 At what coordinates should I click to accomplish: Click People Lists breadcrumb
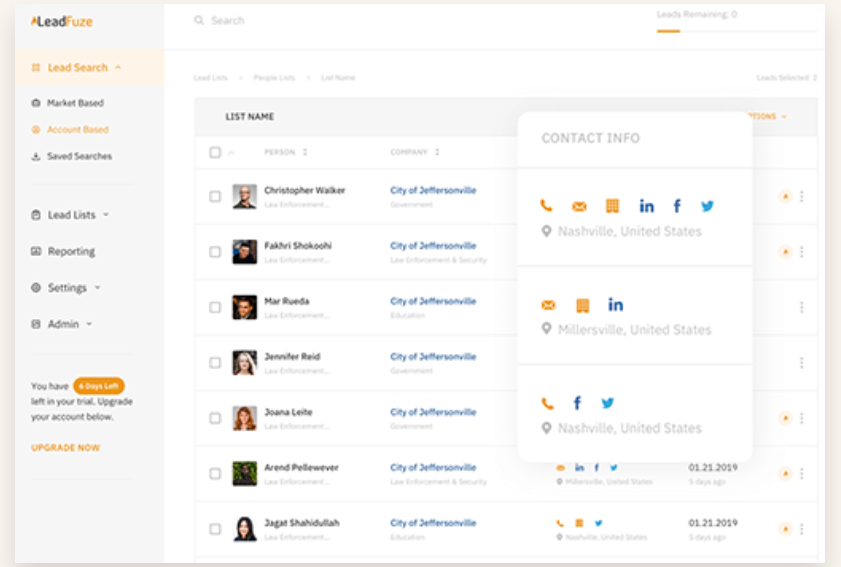tap(274, 78)
